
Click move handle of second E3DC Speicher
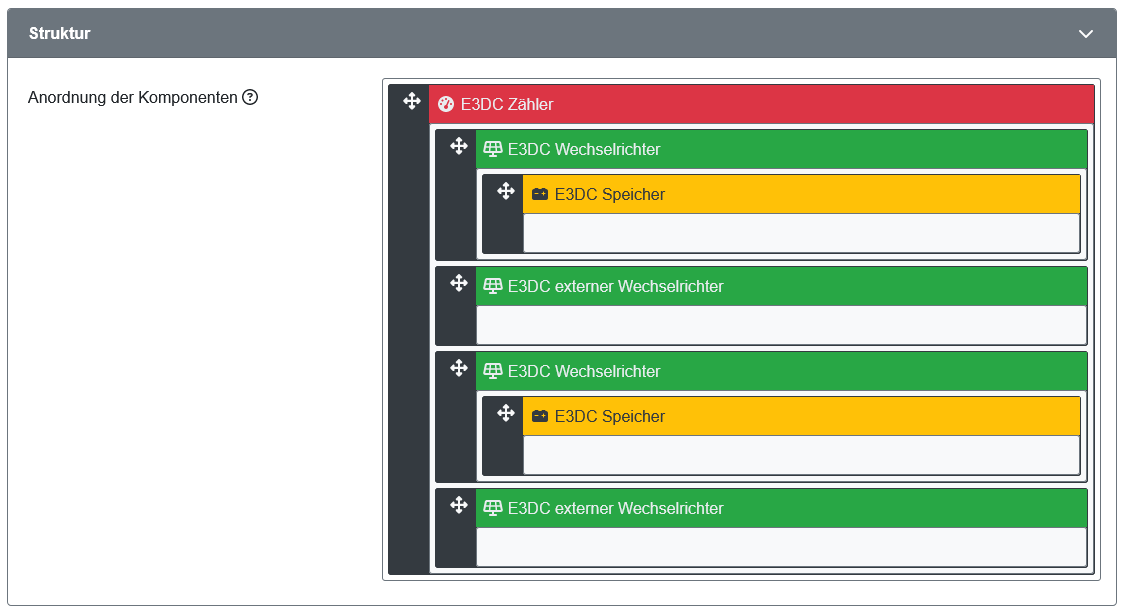tap(506, 413)
